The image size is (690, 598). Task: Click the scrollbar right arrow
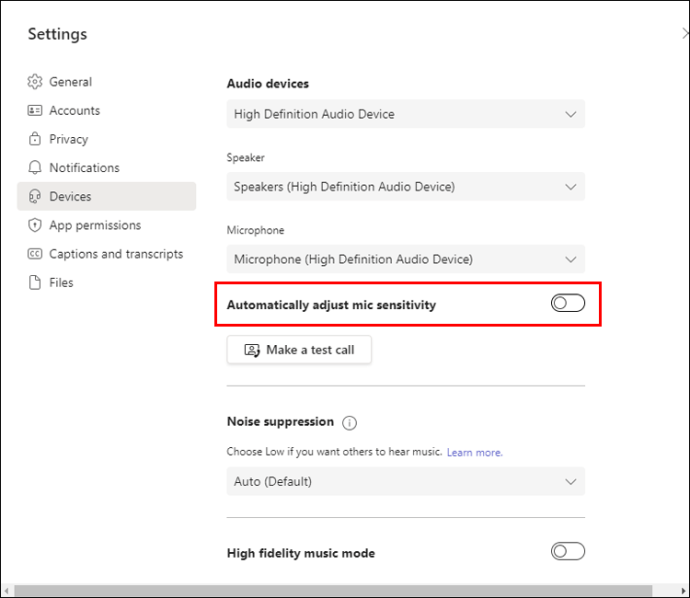tap(683, 591)
